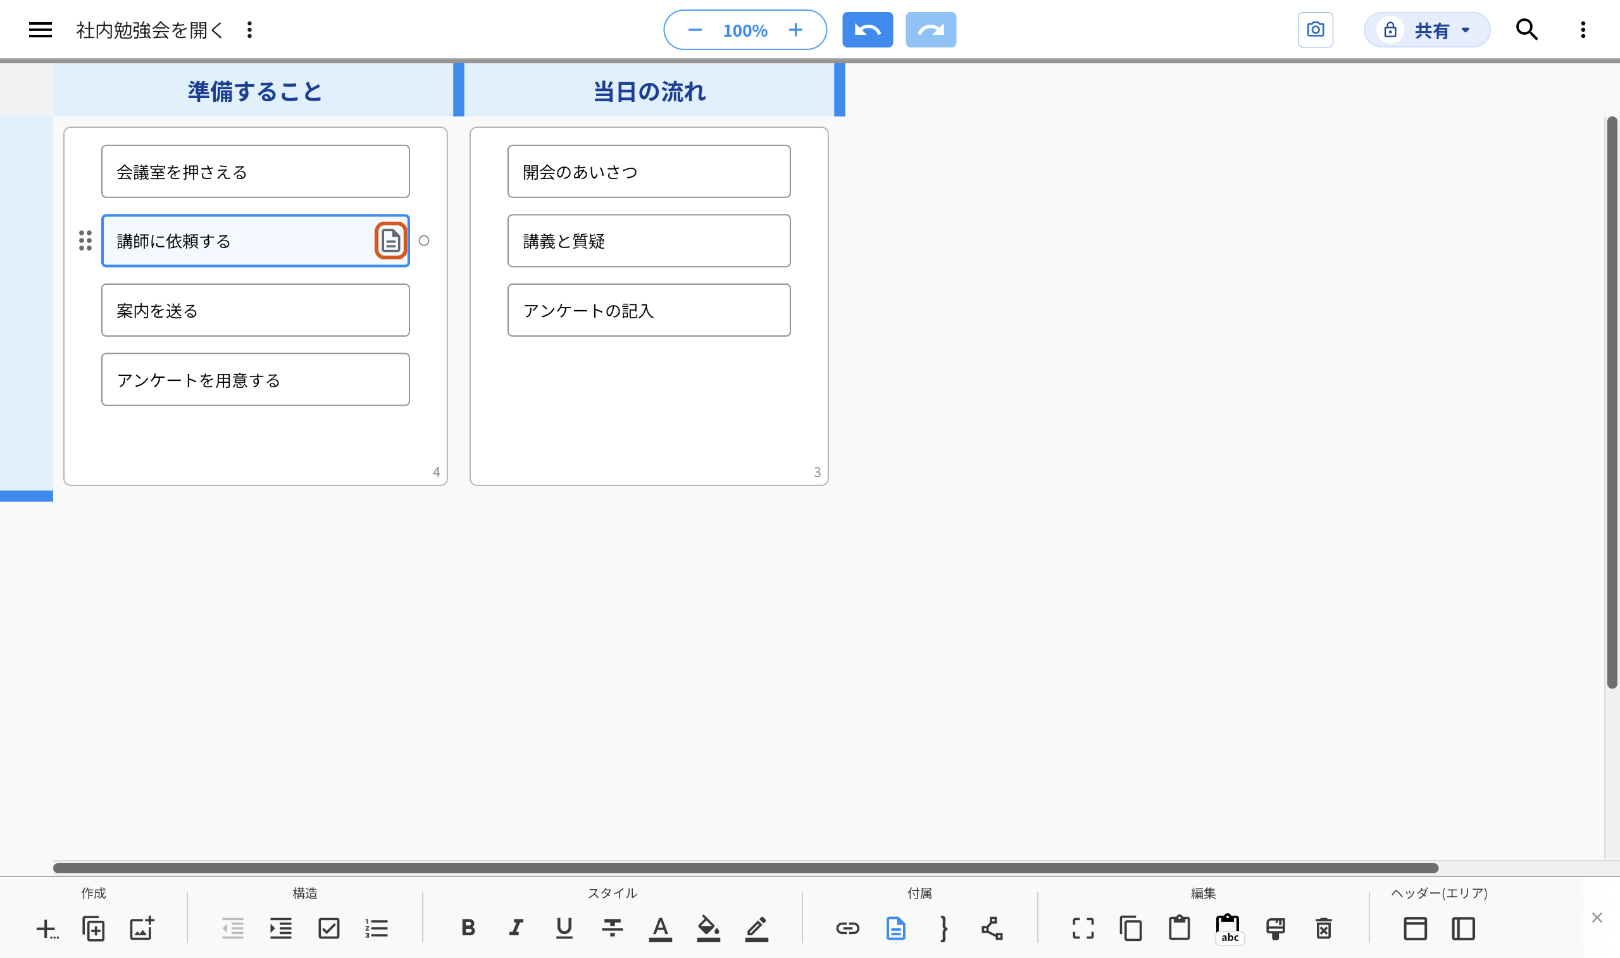Select the 開会のあいさつ card
This screenshot has height=958, width=1620.
coord(649,171)
